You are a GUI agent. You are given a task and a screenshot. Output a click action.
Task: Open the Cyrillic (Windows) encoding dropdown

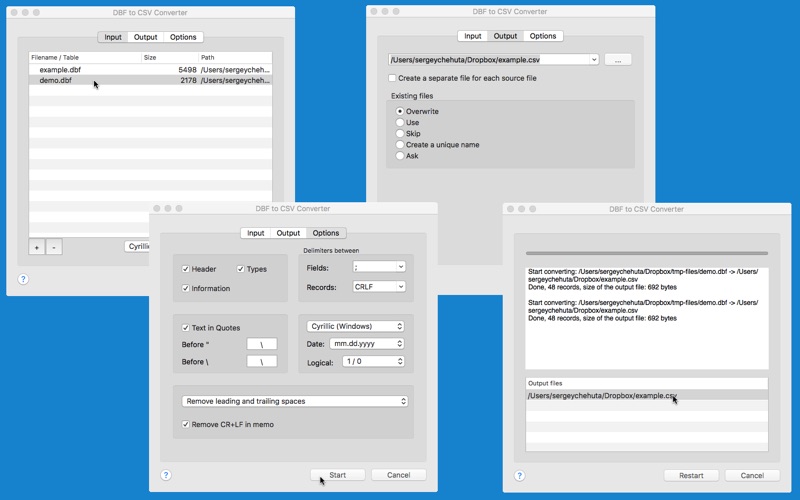356,326
